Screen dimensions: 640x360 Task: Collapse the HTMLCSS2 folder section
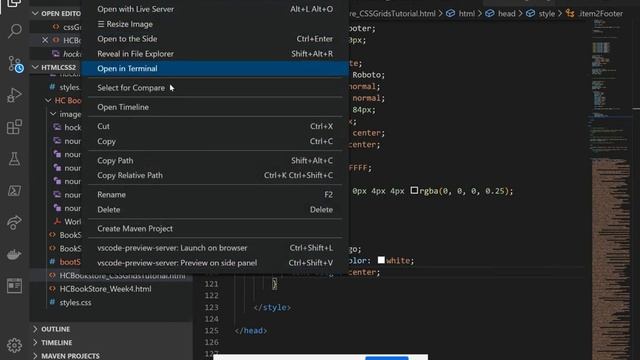35,67
